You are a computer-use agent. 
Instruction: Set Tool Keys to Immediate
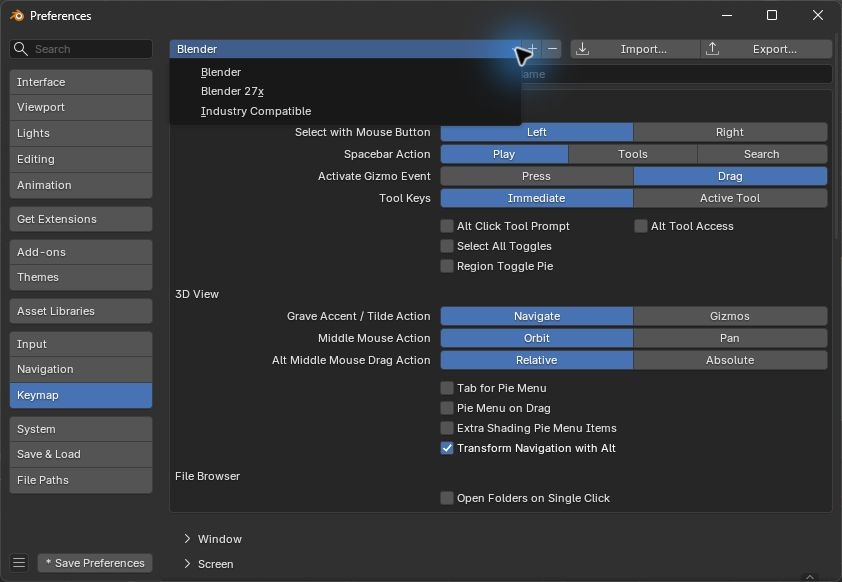click(536, 198)
